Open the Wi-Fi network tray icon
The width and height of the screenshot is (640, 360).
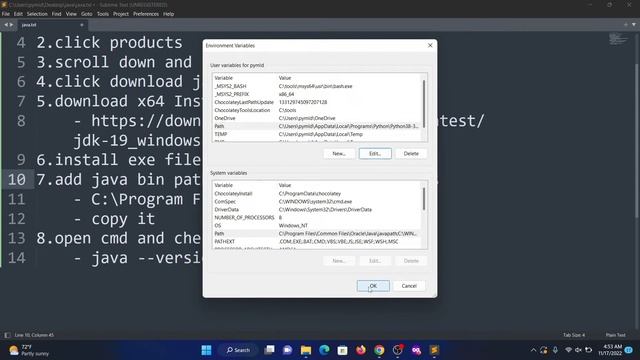pyautogui.click(x=568, y=350)
